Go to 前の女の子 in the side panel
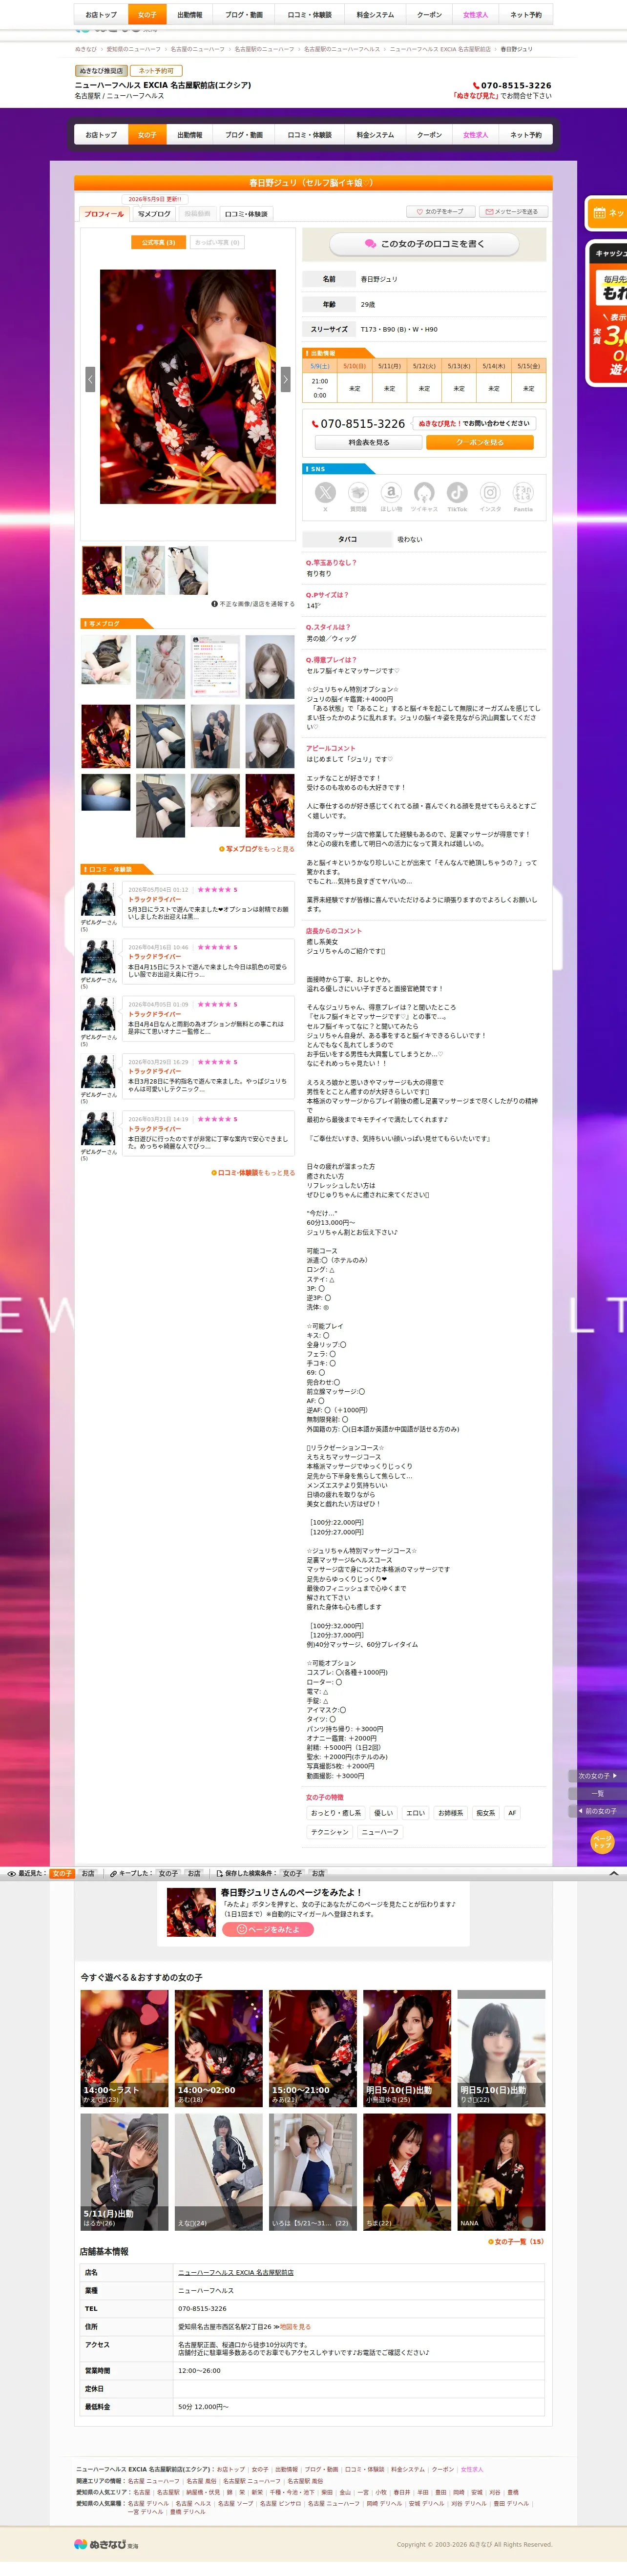 click(597, 1811)
